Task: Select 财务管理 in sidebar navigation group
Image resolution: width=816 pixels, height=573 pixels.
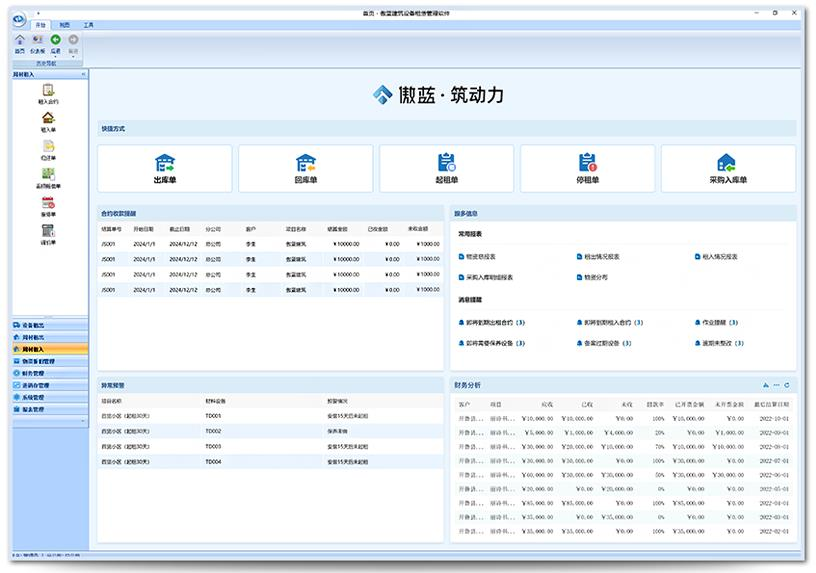Action: (x=36, y=373)
